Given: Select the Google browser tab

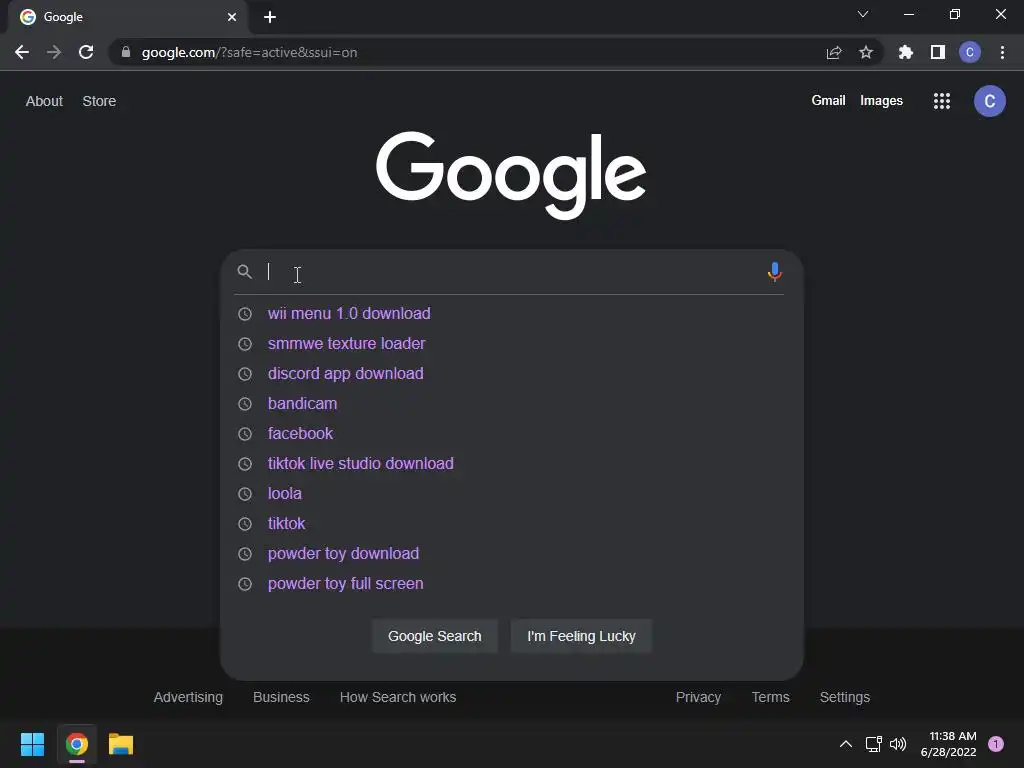Looking at the screenshot, I should point(128,17).
